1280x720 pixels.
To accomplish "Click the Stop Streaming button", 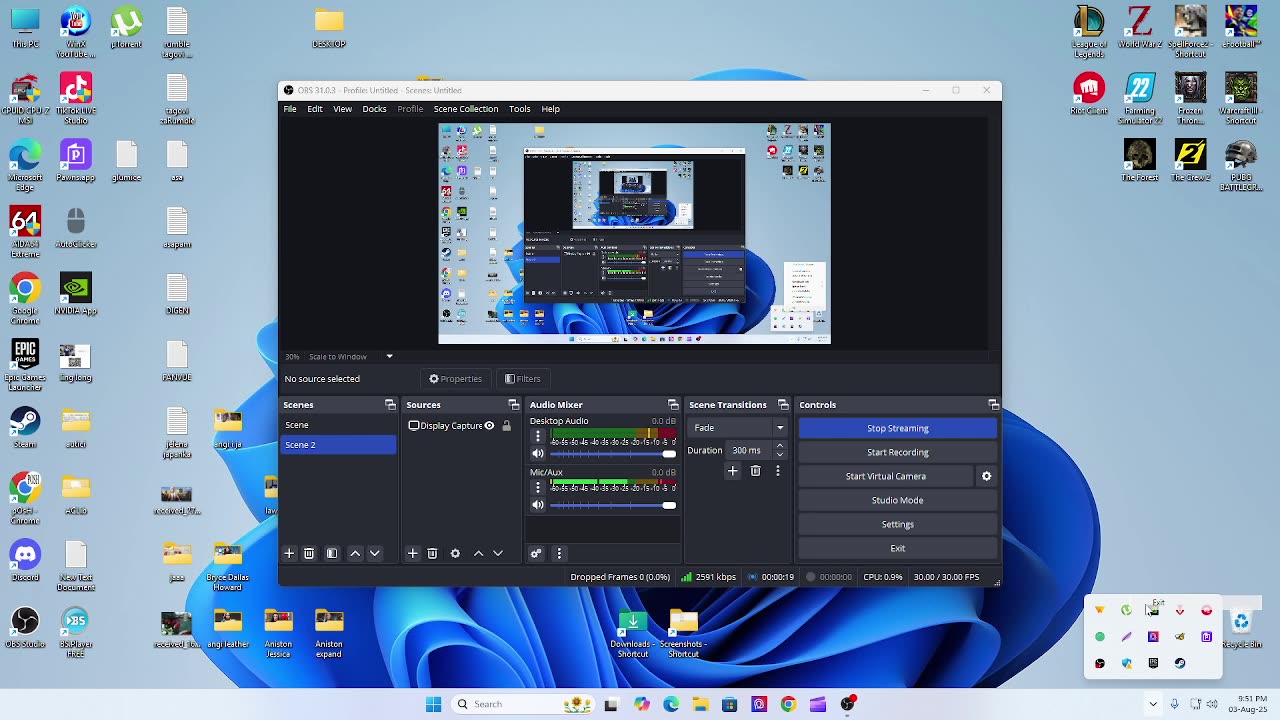I will tap(897, 428).
